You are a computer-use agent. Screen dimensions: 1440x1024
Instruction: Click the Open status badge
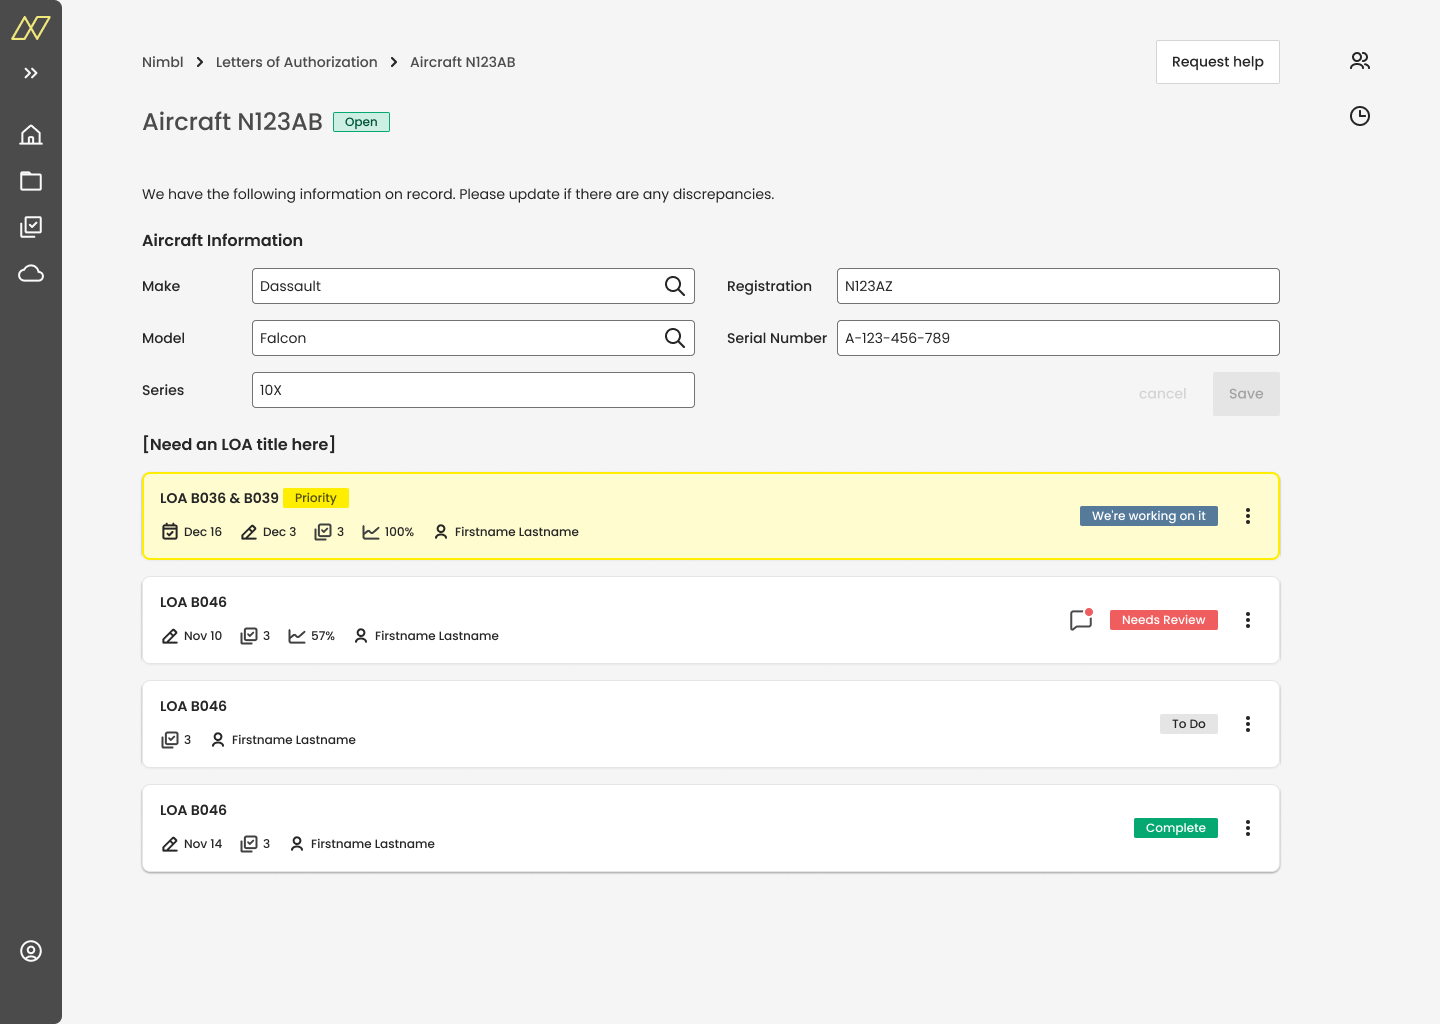(x=361, y=122)
